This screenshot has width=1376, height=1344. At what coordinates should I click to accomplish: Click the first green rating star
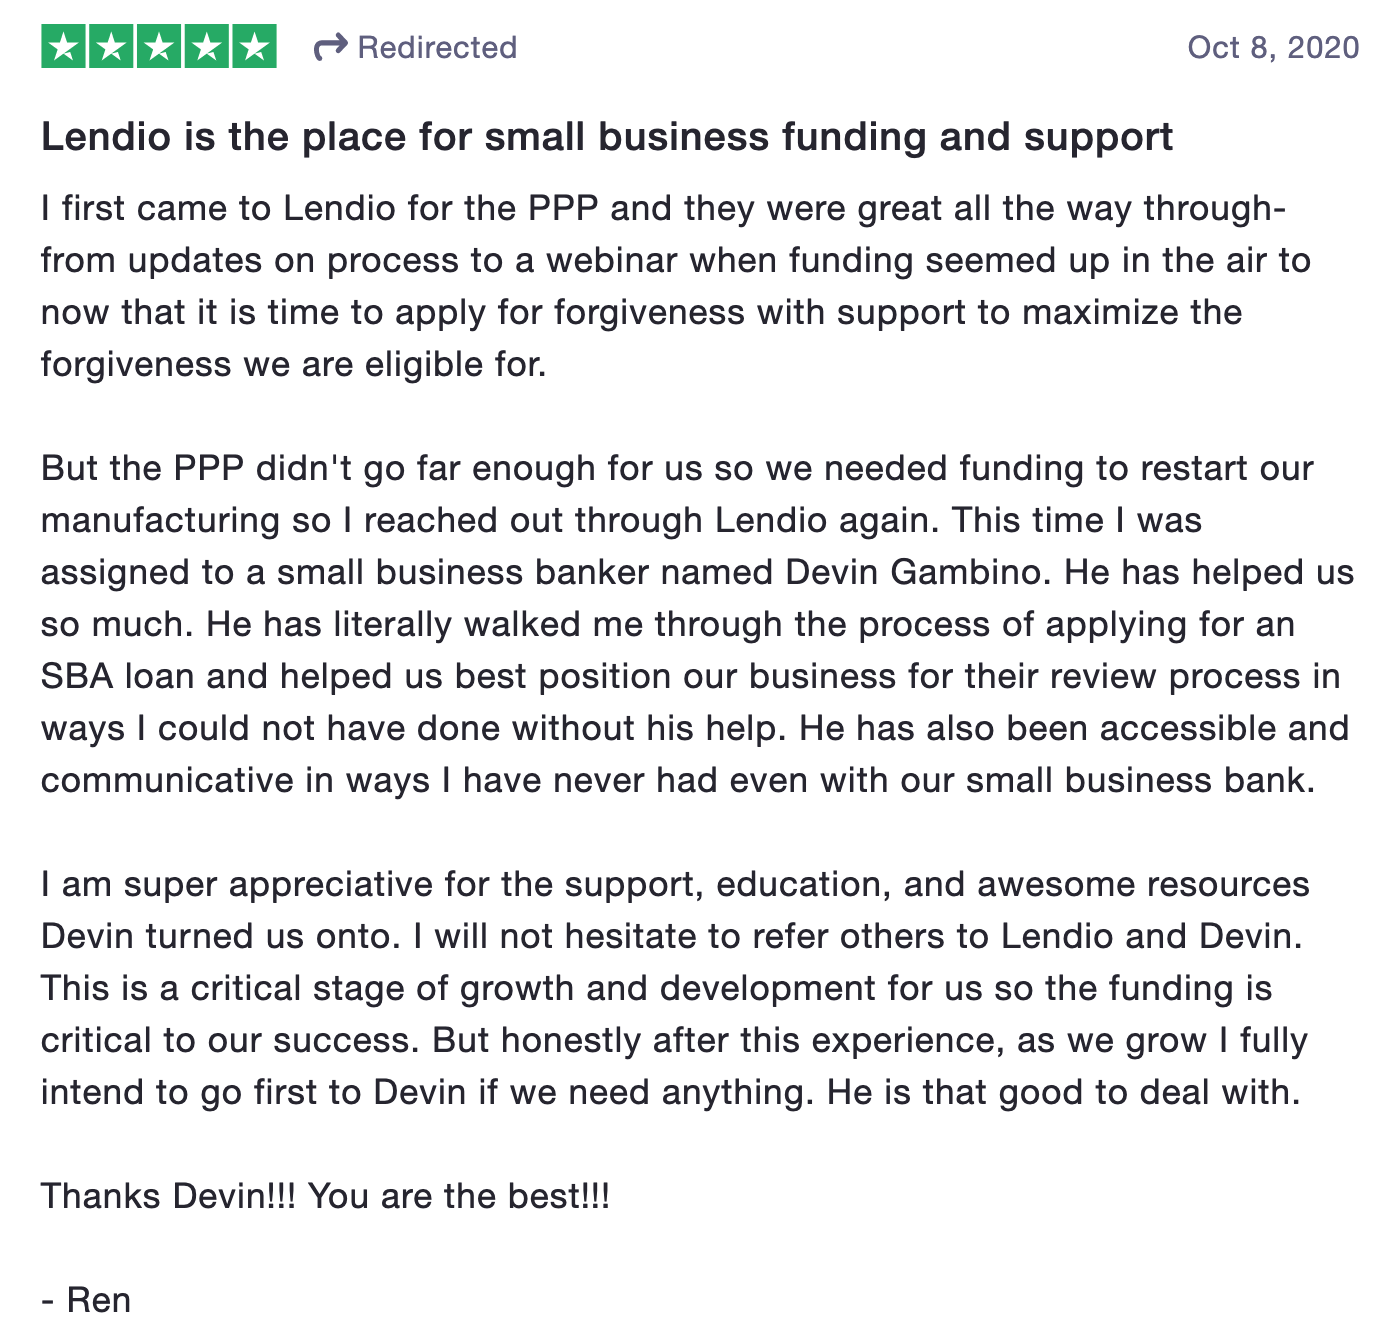(64, 47)
